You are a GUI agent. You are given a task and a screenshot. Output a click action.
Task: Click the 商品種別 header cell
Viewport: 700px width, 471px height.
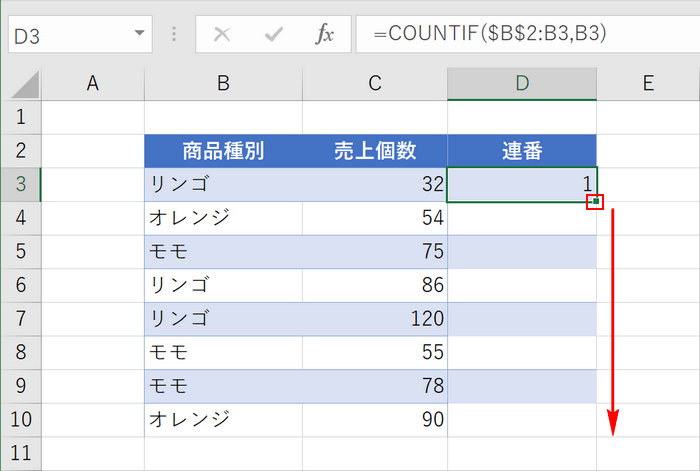point(223,151)
